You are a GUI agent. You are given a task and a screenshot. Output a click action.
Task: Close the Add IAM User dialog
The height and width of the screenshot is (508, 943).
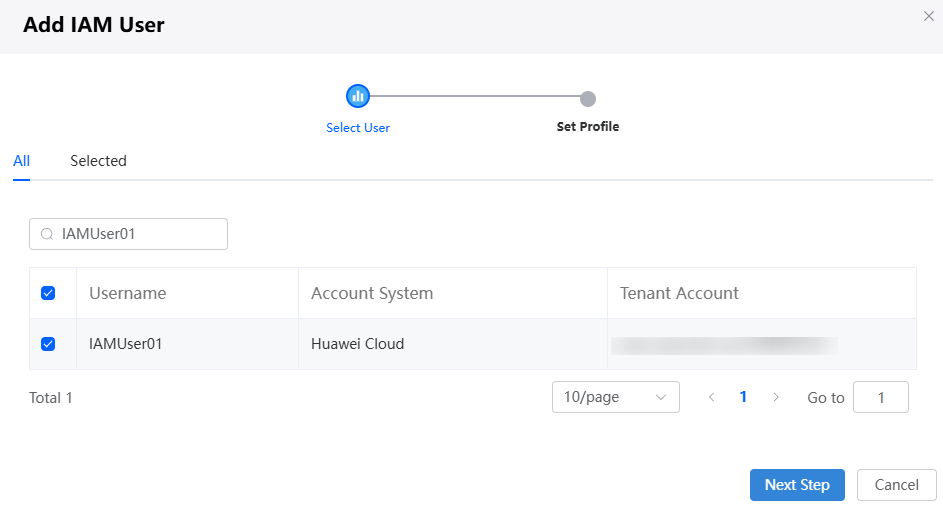pyautogui.click(x=929, y=16)
